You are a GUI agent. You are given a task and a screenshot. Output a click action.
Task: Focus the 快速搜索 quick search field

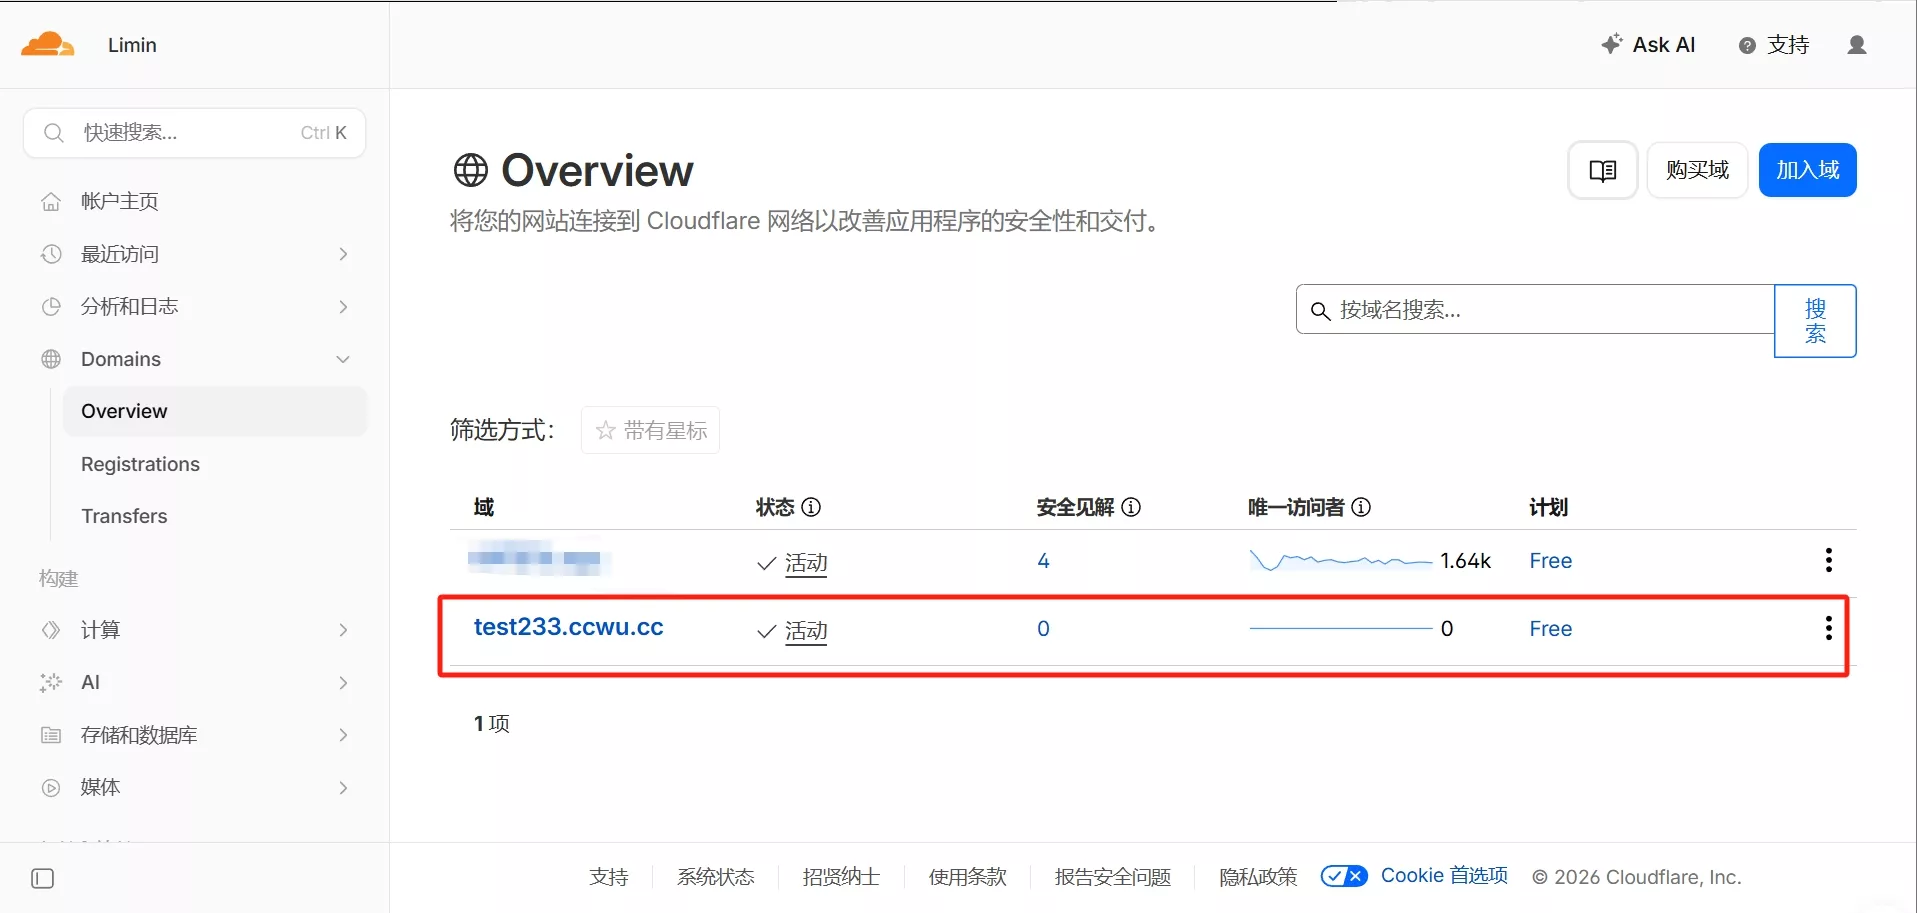click(x=194, y=133)
